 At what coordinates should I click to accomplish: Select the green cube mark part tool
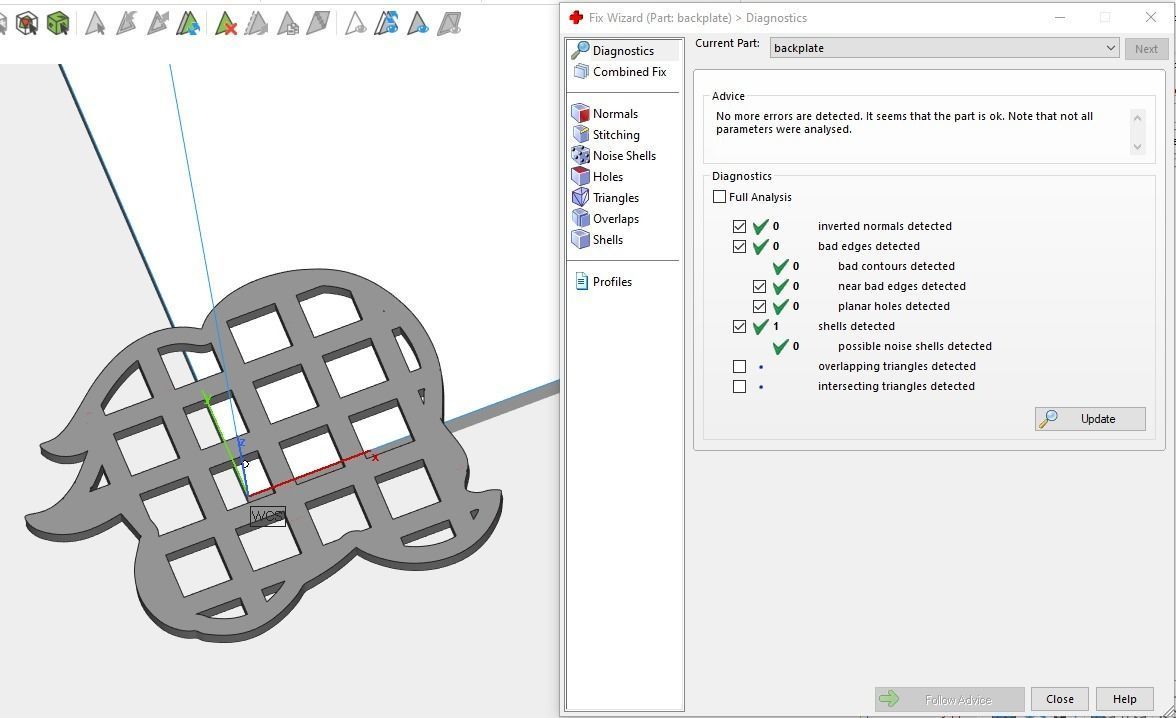tap(58, 23)
